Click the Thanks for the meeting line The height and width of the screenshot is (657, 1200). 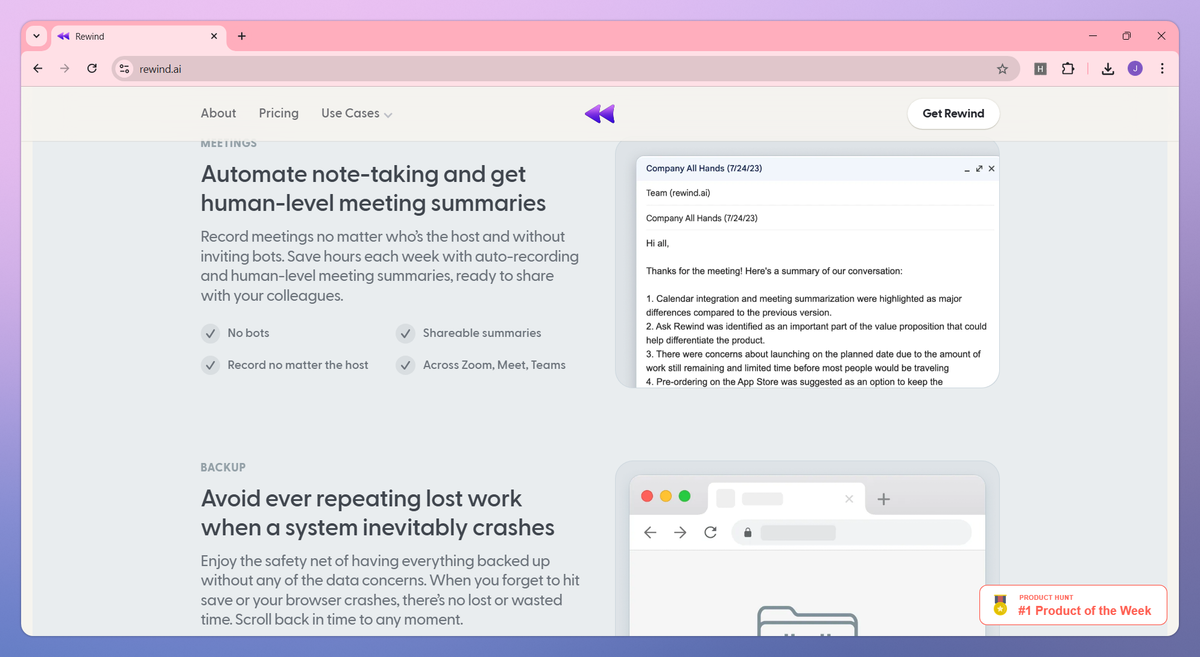774,271
